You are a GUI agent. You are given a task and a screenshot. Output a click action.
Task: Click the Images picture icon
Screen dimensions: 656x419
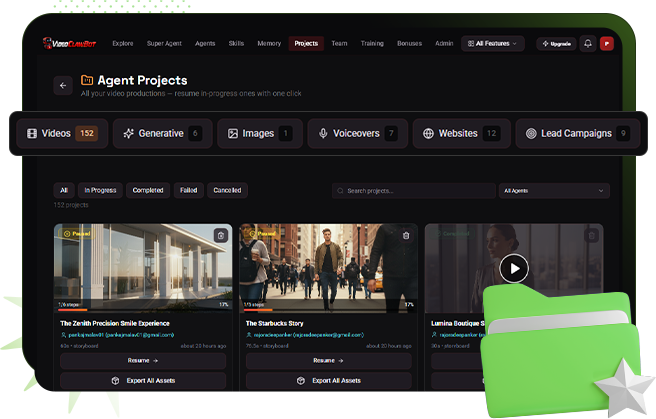click(233, 133)
